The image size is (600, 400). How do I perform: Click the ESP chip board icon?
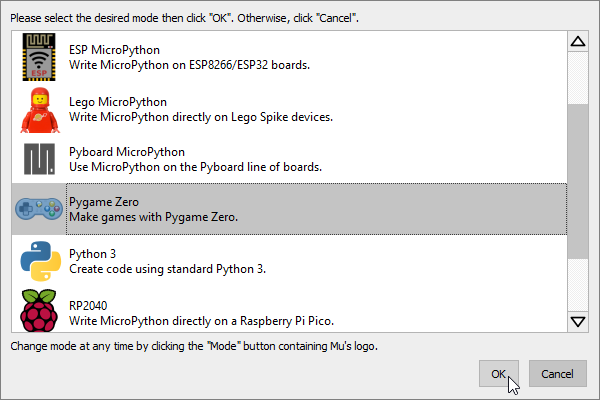(39, 57)
